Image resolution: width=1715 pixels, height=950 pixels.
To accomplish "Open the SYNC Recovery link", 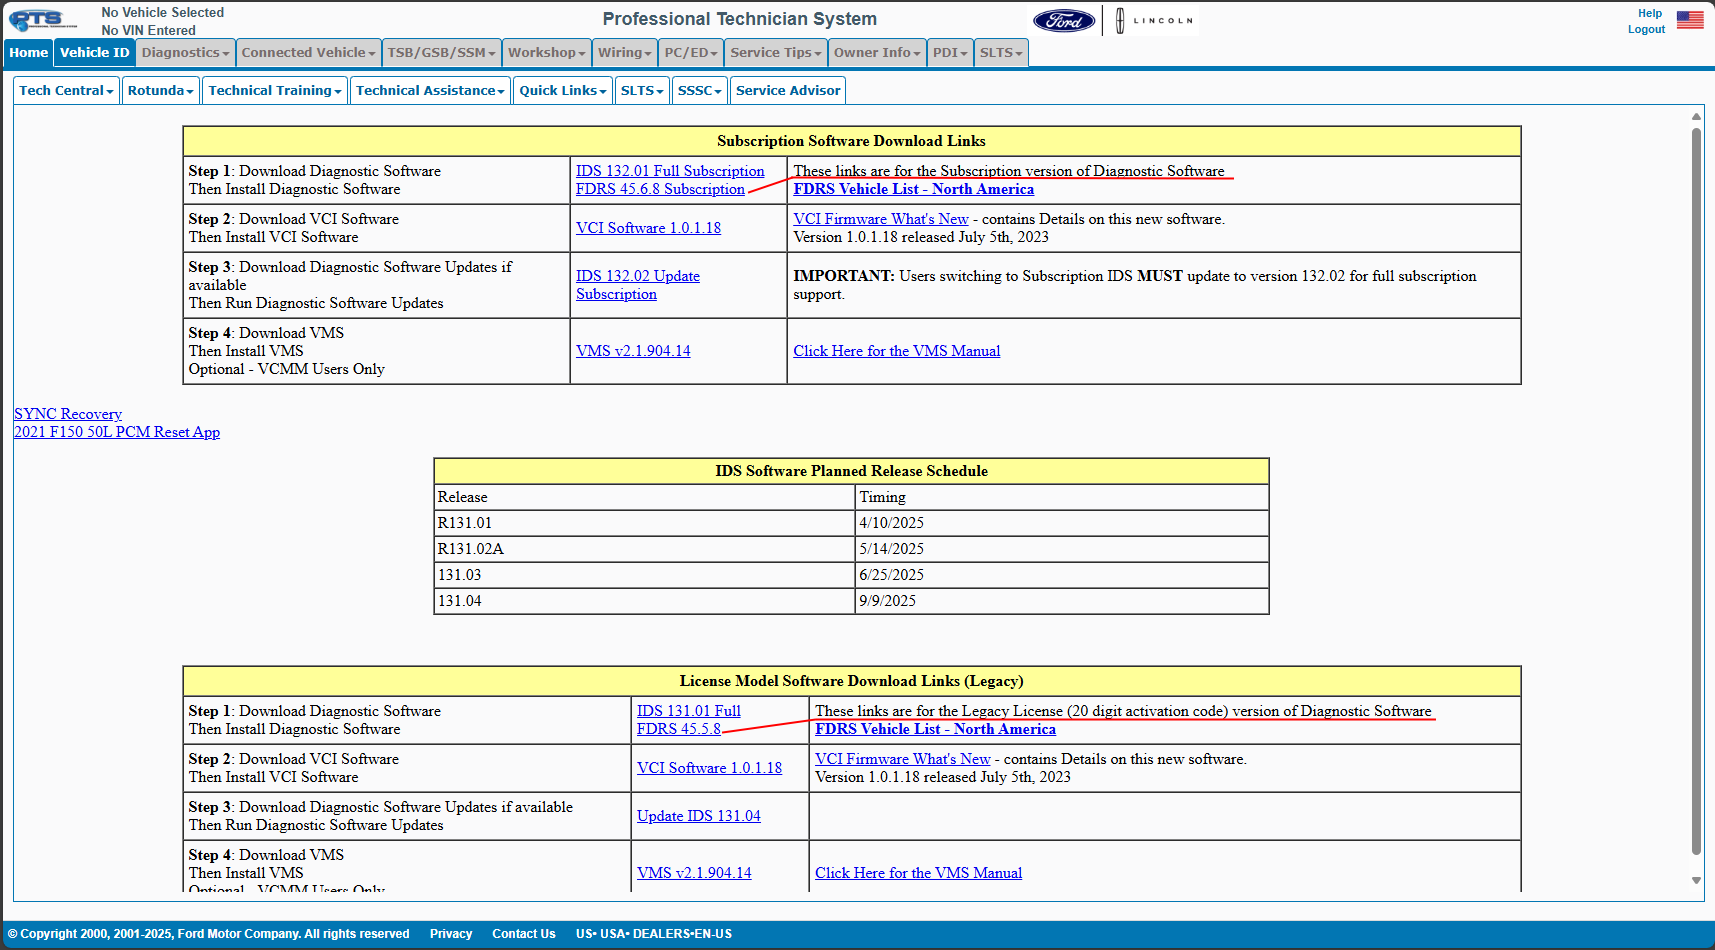I will tap(68, 414).
